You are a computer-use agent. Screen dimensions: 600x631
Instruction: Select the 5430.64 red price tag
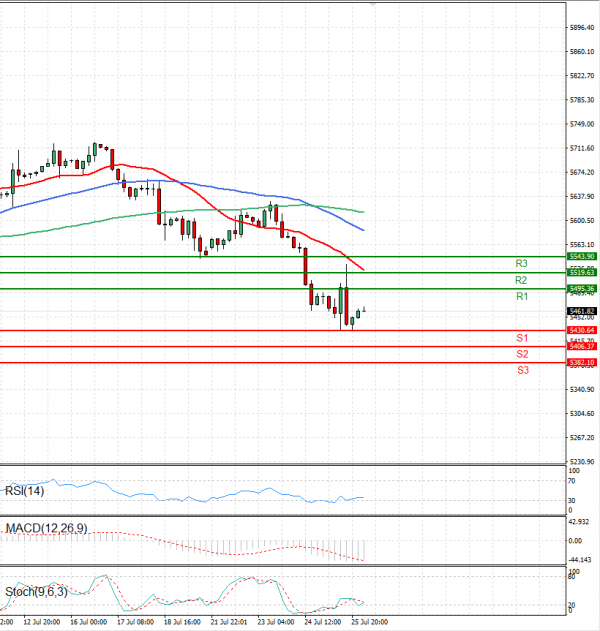click(x=582, y=330)
